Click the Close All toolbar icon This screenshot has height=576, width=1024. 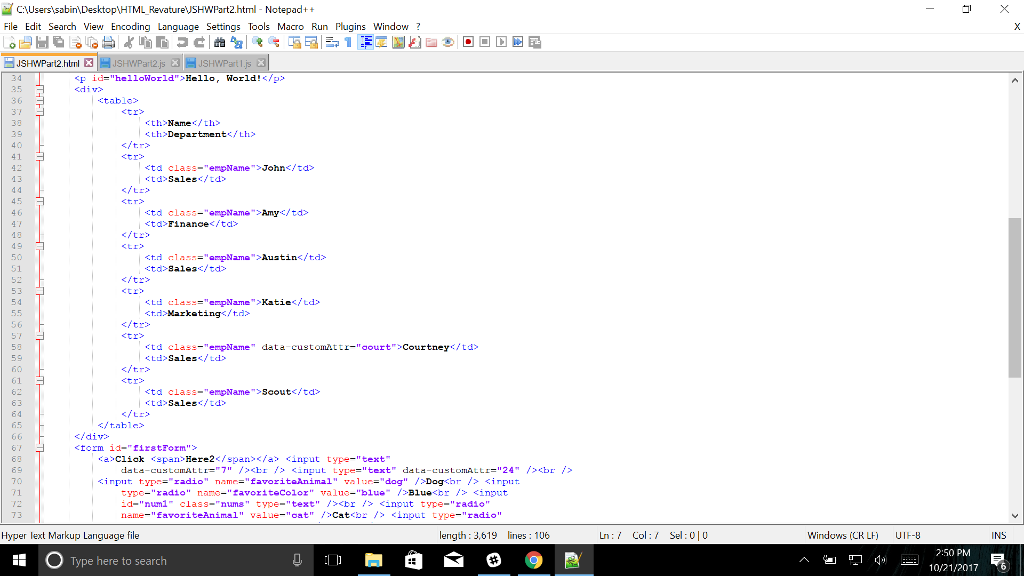pos(92,42)
